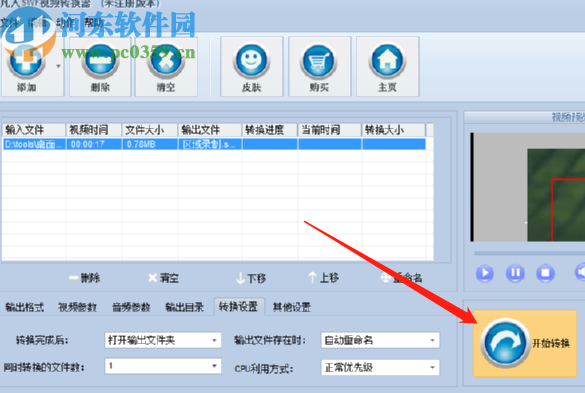585x393 pixels.
Task: Click the 输出文件 column header
Action: (x=210, y=130)
